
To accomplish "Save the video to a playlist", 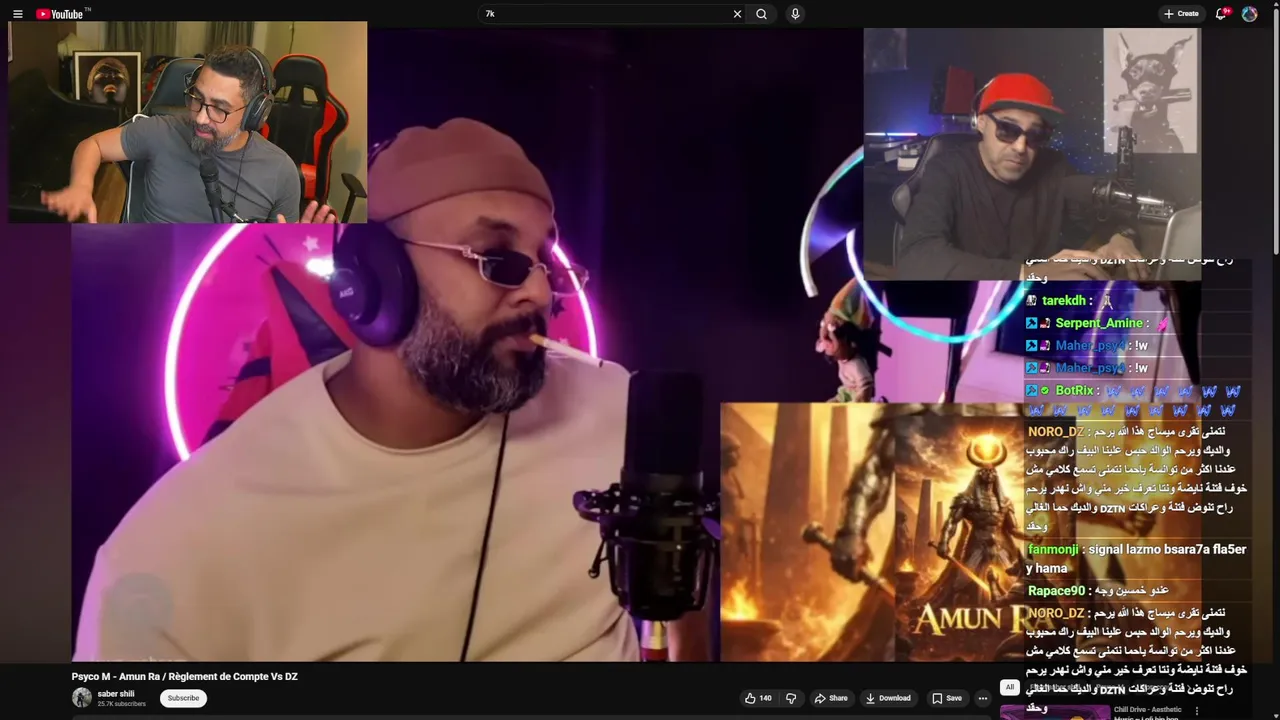I will pyautogui.click(x=946, y=698).
